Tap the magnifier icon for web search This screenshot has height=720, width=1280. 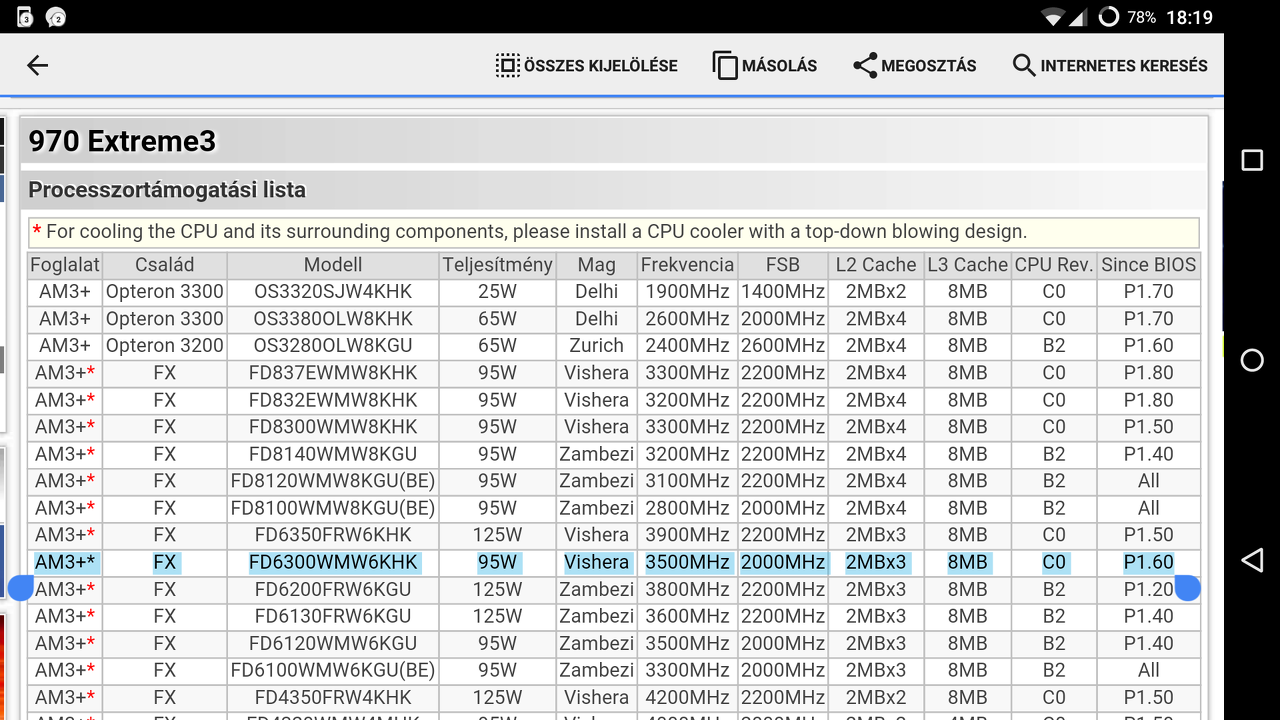[x=1024, y=66]
